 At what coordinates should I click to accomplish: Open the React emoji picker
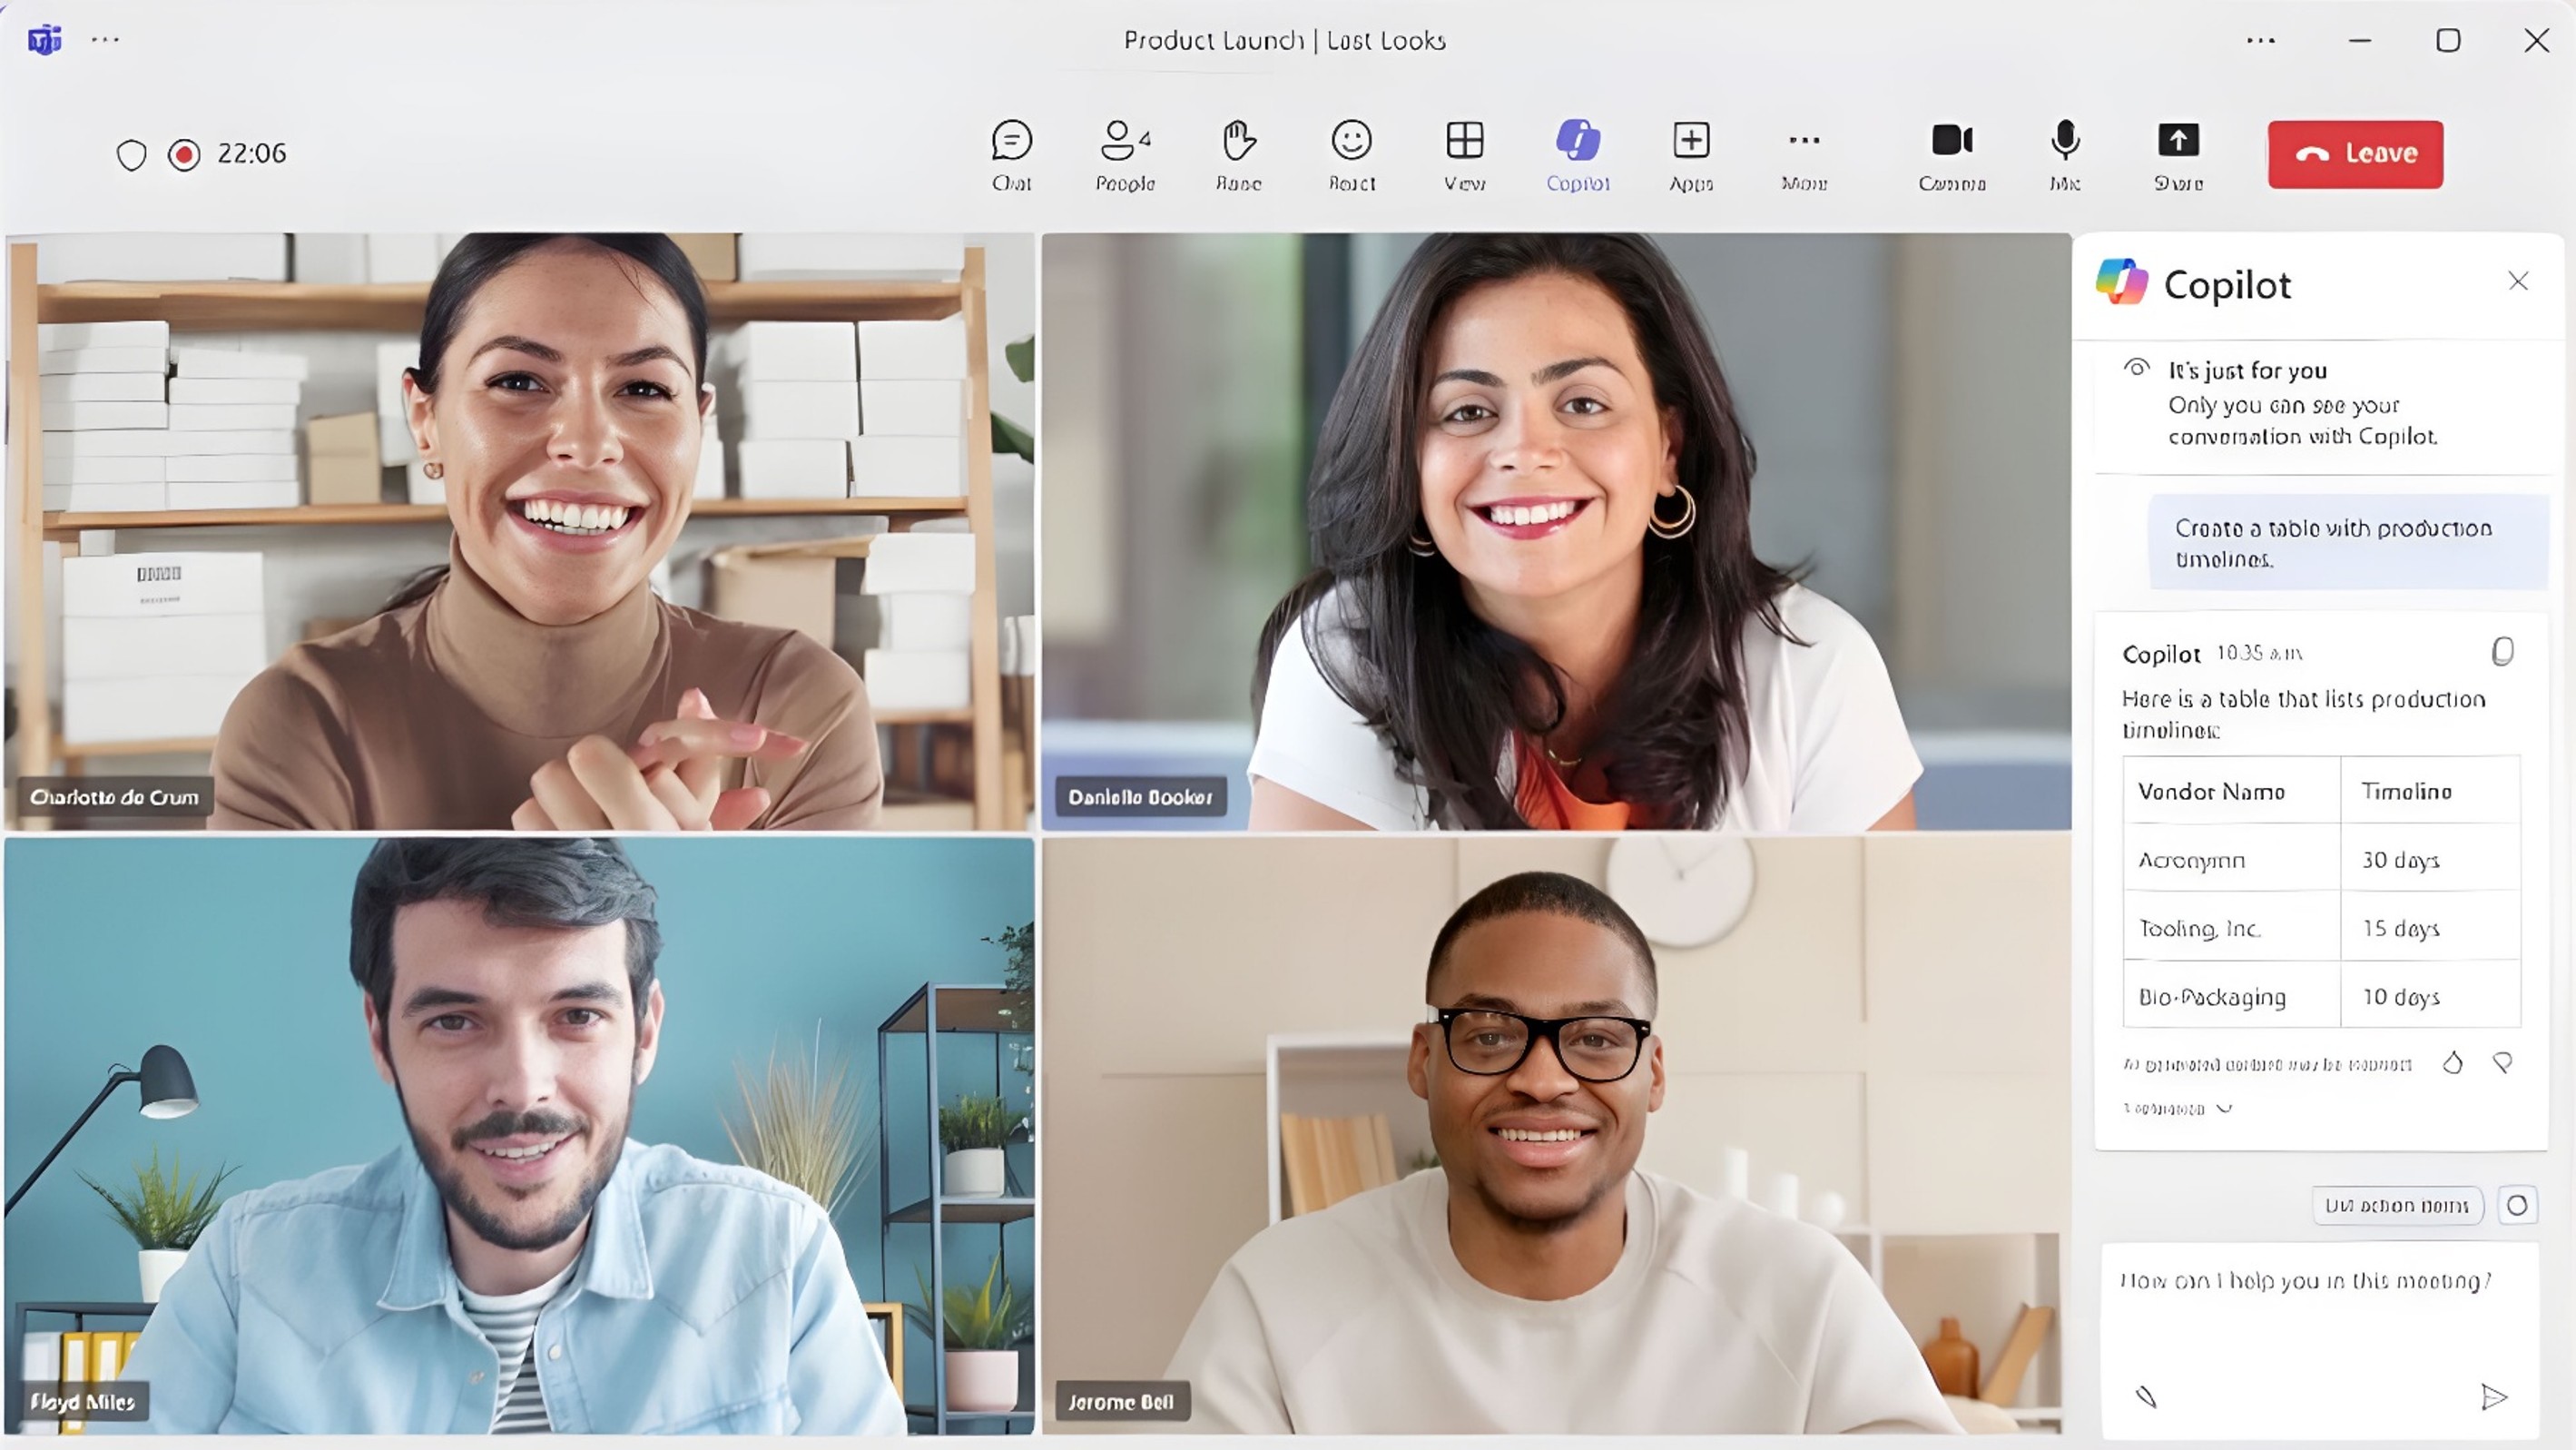tap(1351, 153)
